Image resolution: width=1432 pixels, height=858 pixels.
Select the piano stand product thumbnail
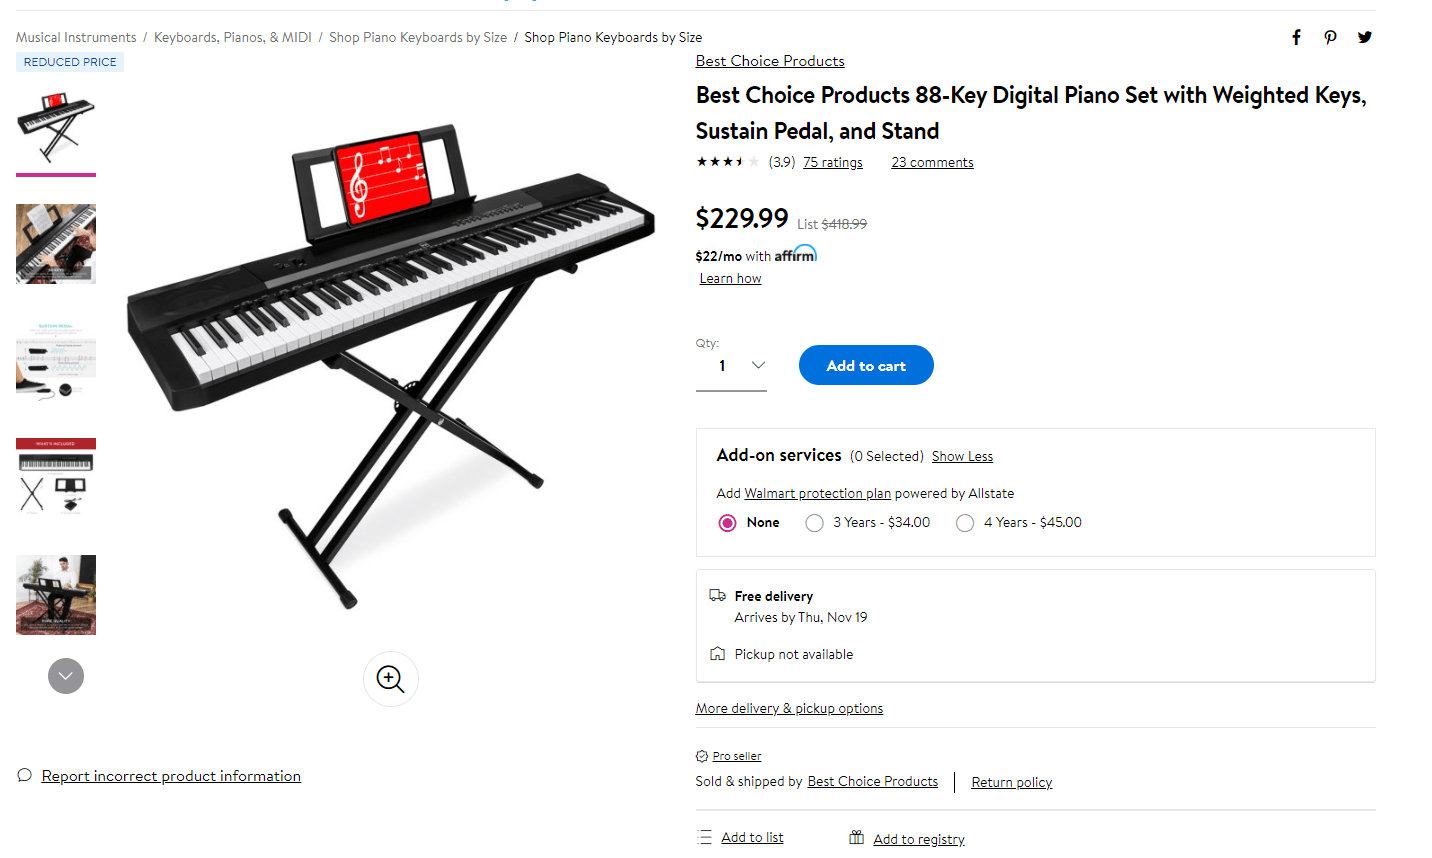pos(55,130)
